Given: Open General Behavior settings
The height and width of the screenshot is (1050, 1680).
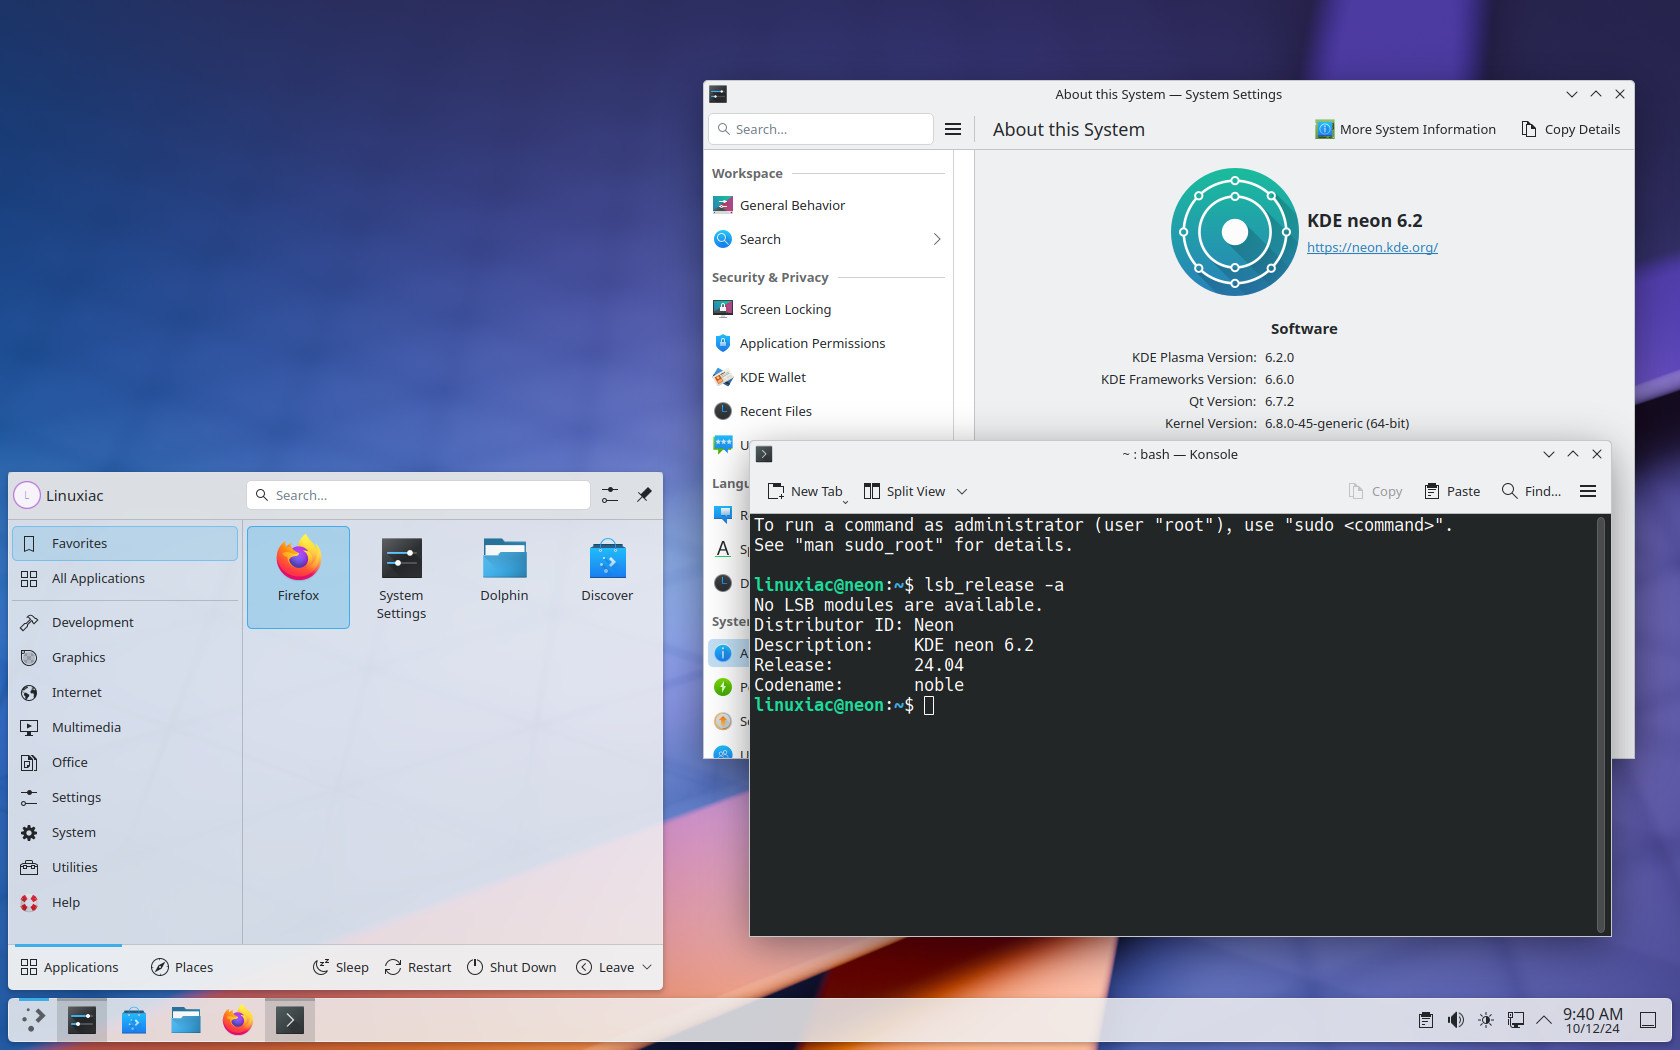Looking at the screenshot, I should [828, 205].
